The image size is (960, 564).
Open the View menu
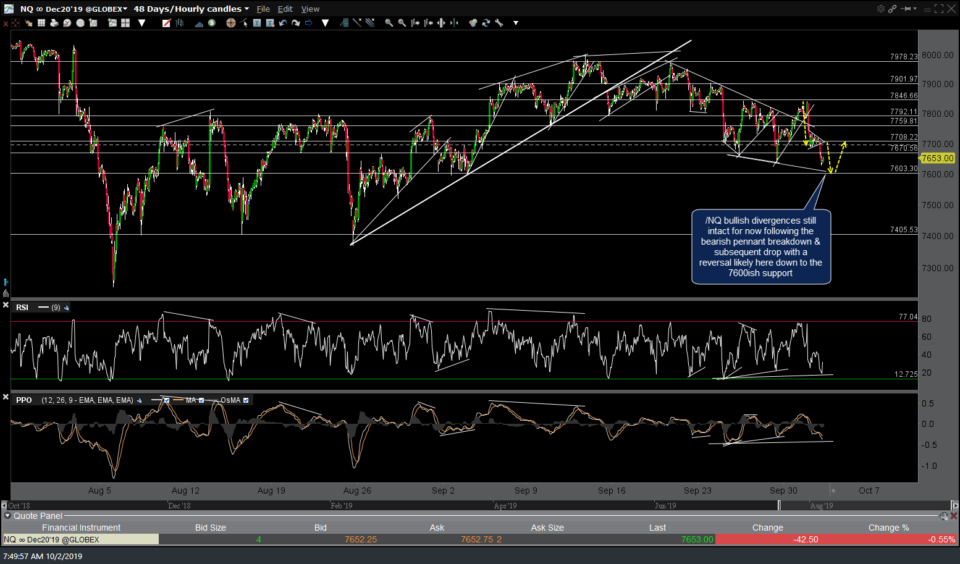(x=310, y=9)
